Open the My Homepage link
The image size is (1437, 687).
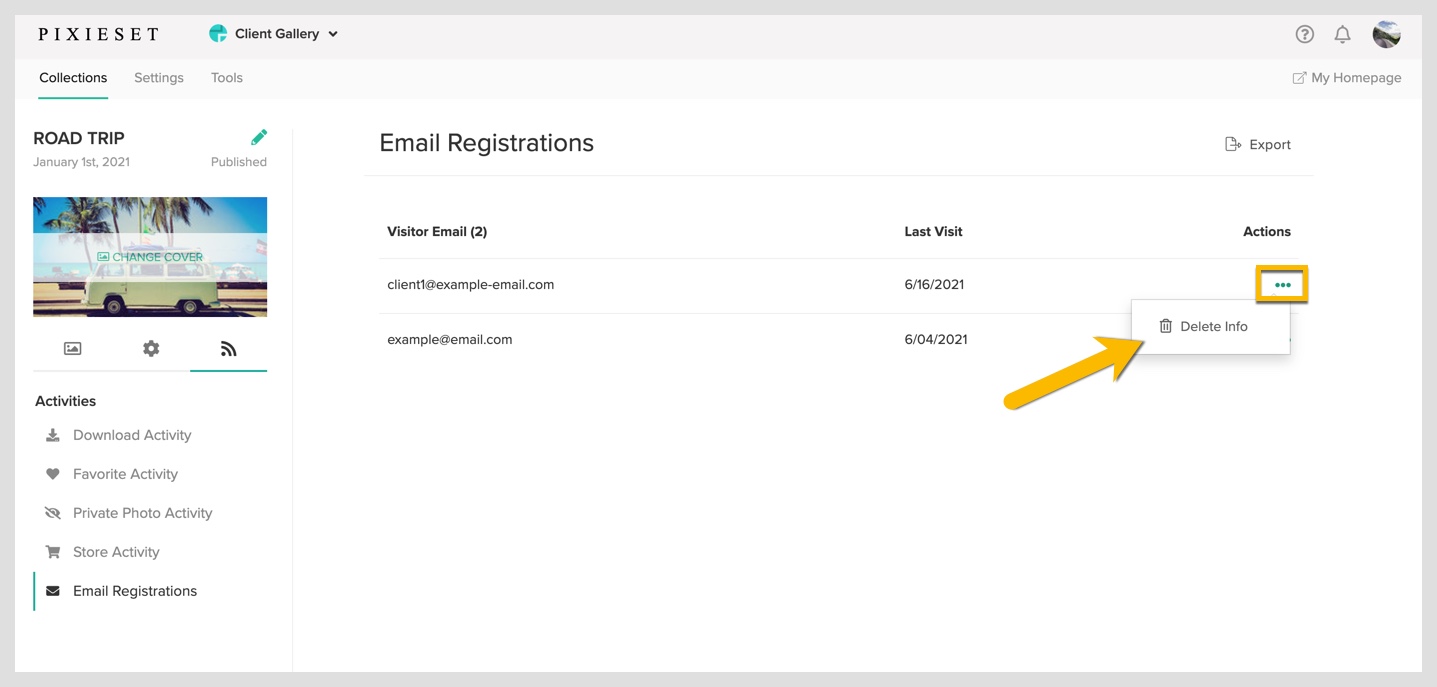point(1347,78)
